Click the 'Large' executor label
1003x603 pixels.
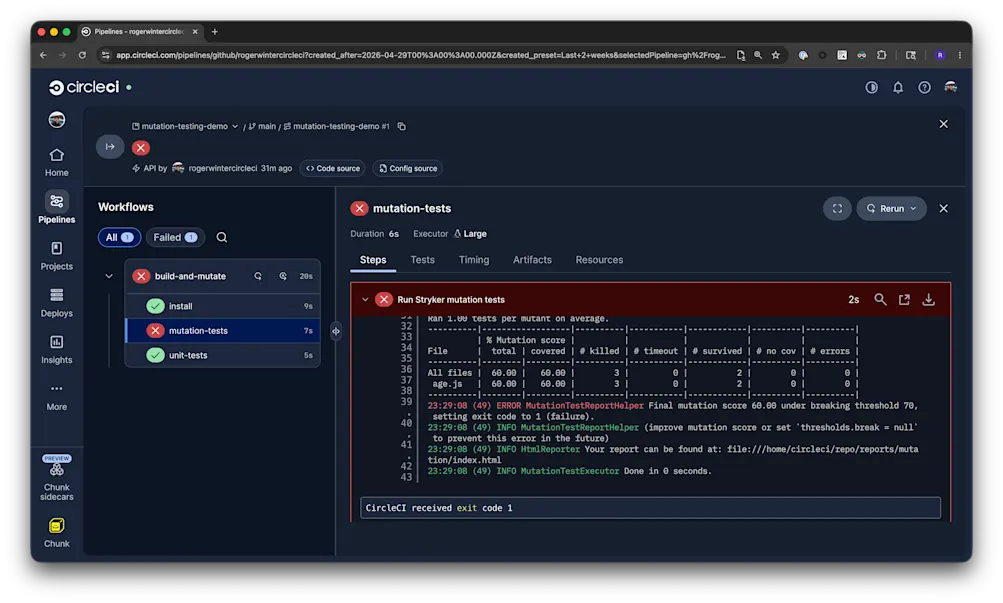coord(475,234)
